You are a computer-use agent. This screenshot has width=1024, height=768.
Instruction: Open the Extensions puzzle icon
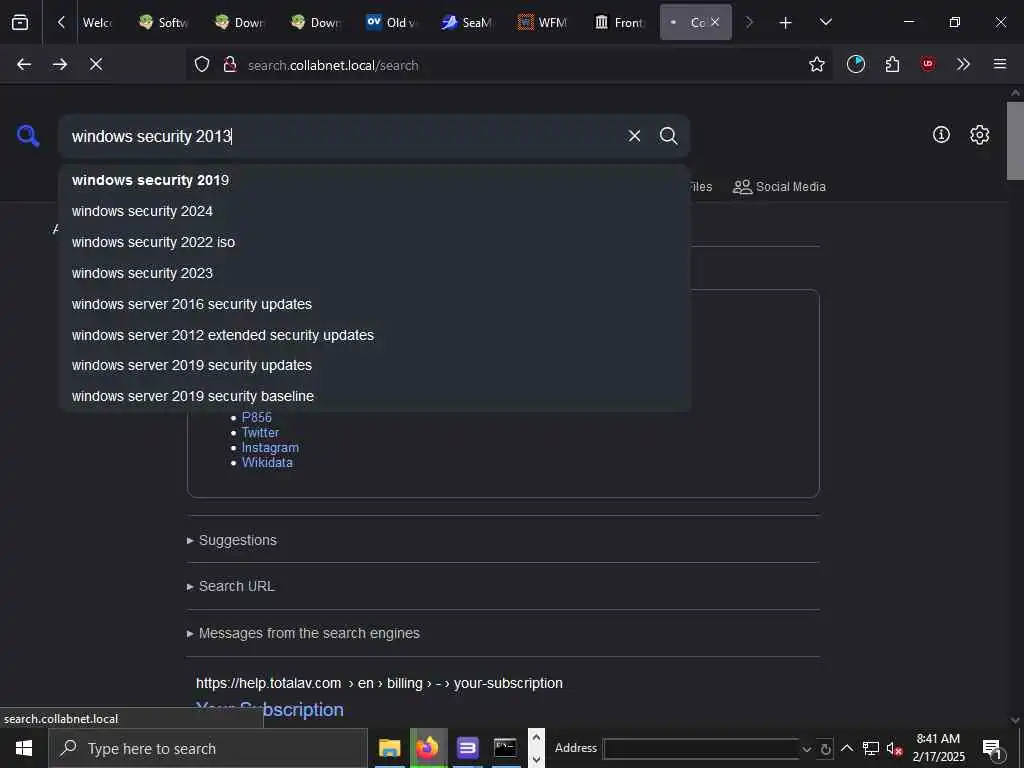[x=892, y=64]
